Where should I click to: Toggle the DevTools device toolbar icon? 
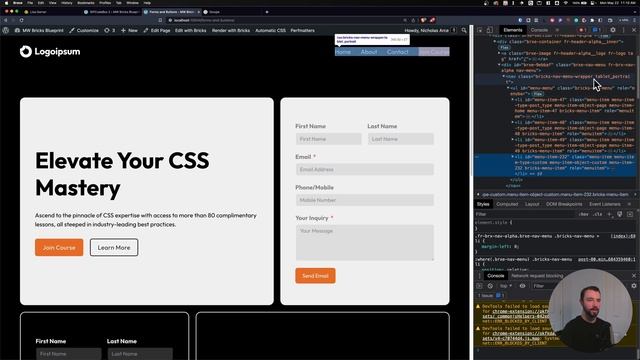pyautogui.click(x=490, y=30)
